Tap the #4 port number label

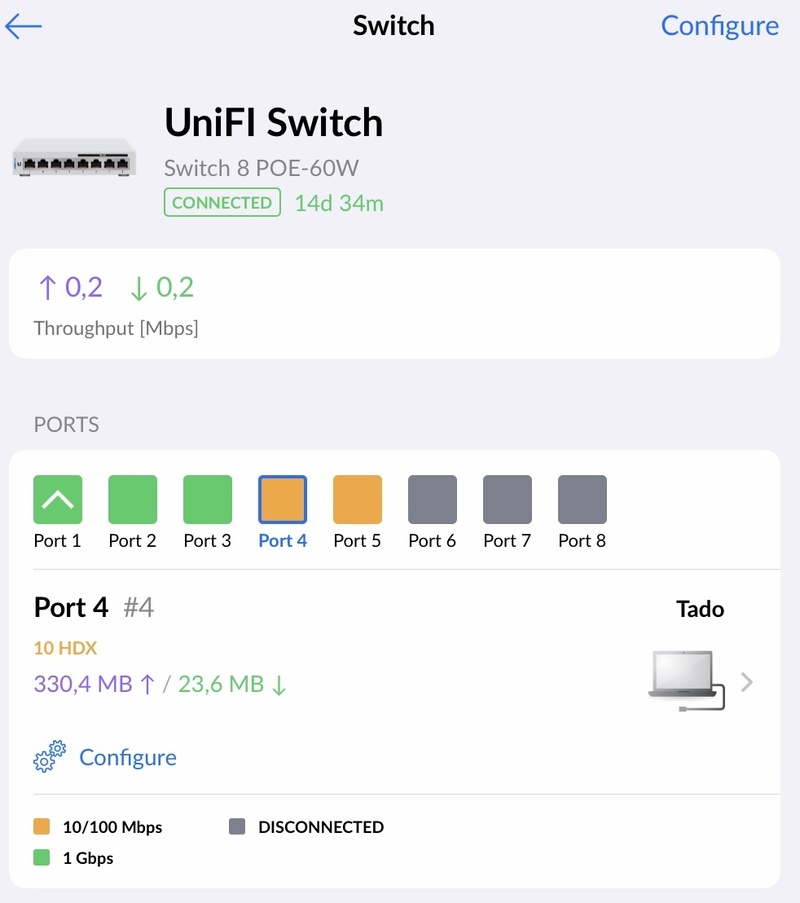[x=139, y=608]
